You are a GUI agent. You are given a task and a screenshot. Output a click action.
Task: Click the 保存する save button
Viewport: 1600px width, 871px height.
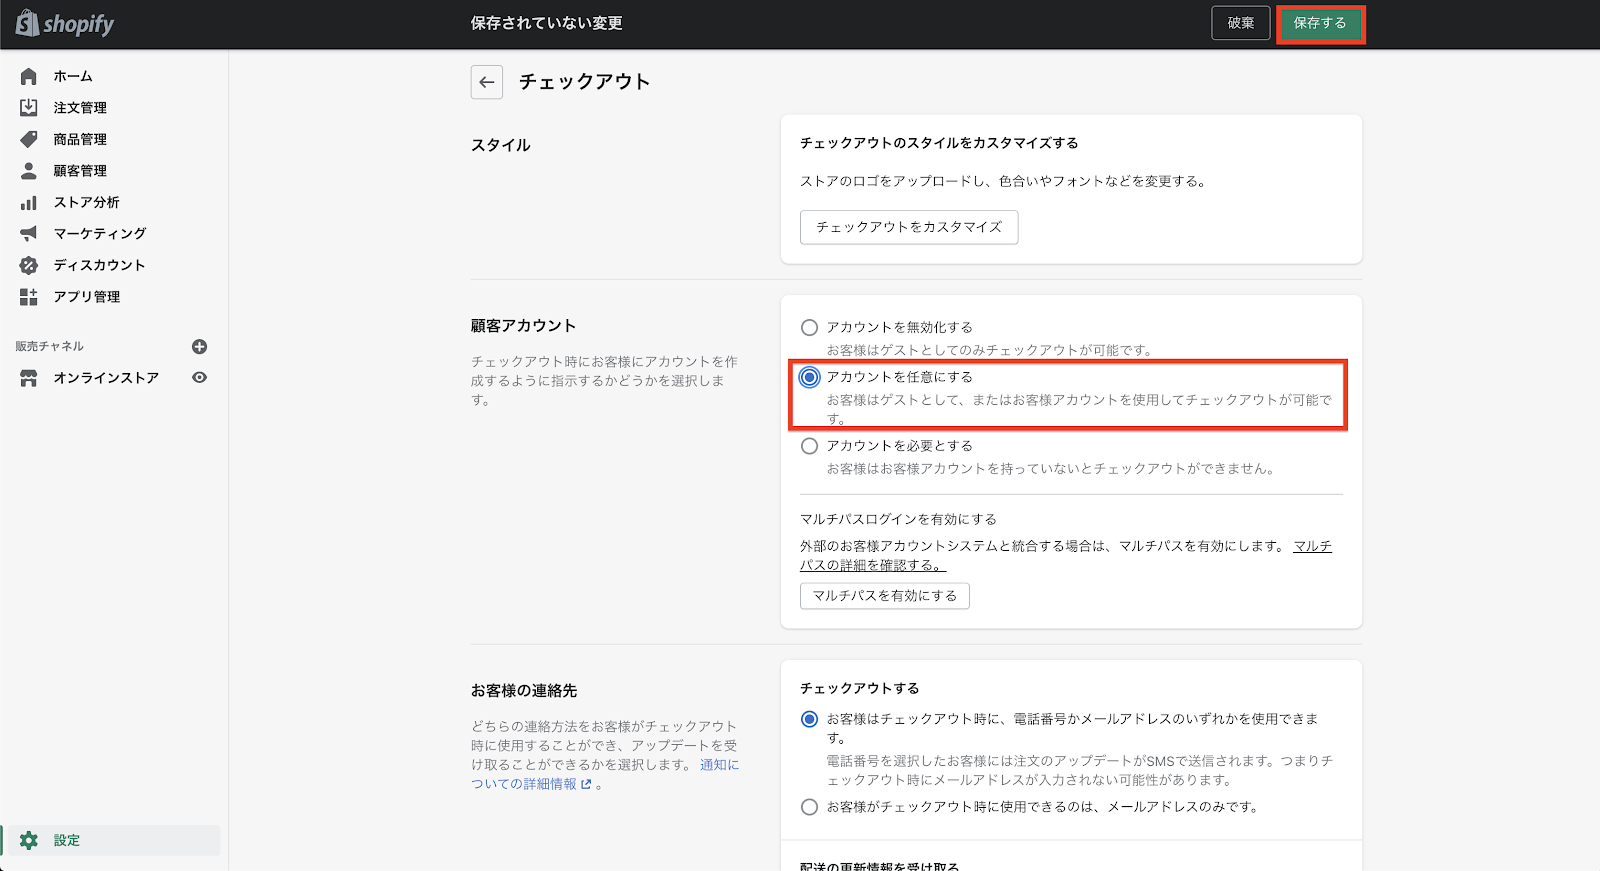point(1320,23)
